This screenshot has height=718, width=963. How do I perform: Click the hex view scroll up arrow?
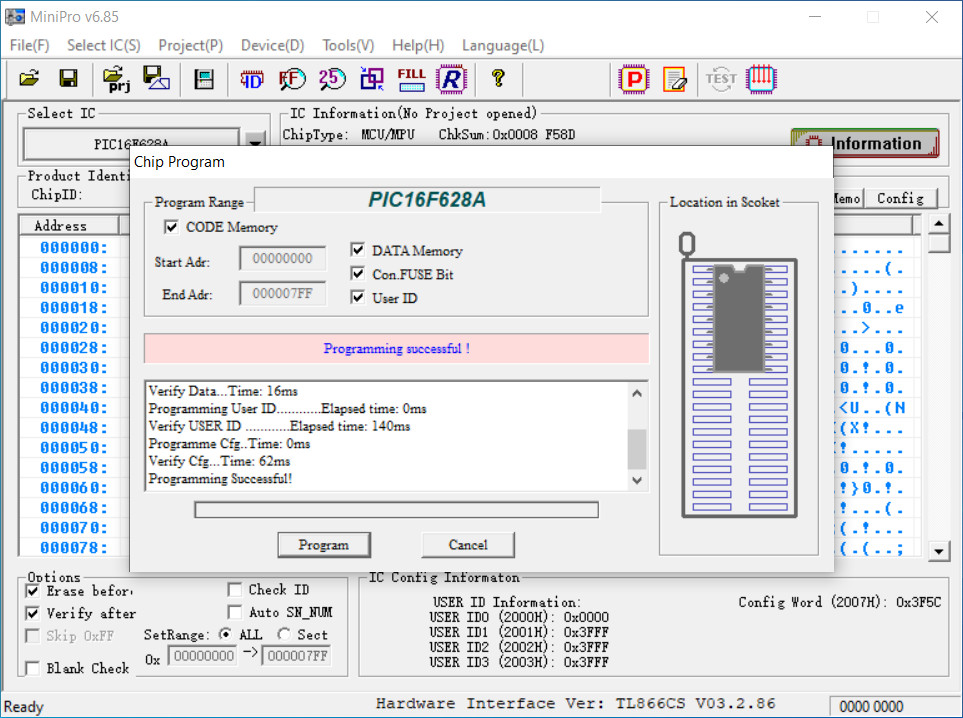click(x=938, y=224)
